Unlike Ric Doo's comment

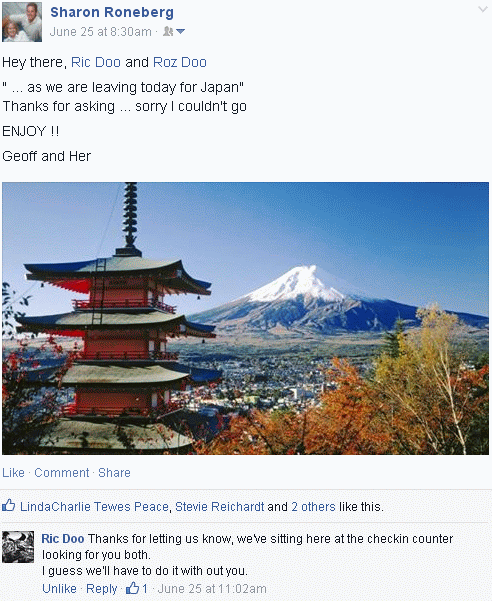(x=59, y=588)
